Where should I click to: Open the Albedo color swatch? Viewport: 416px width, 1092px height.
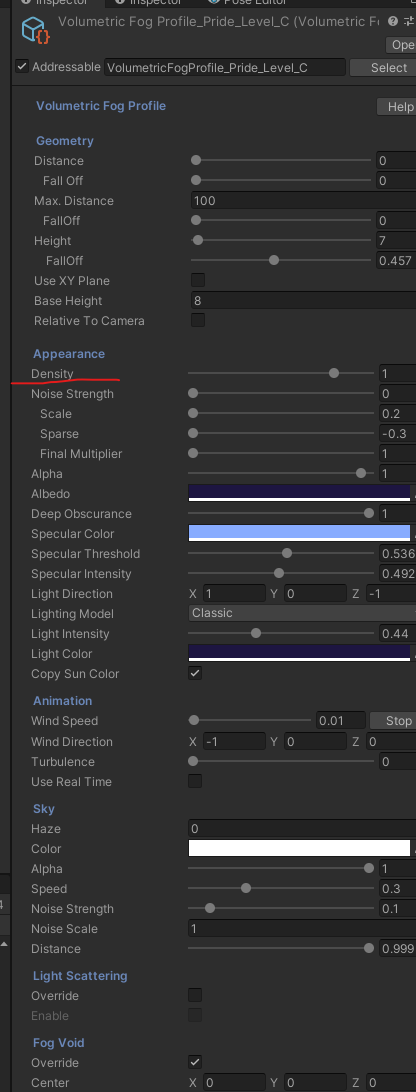tap(299, 494)
